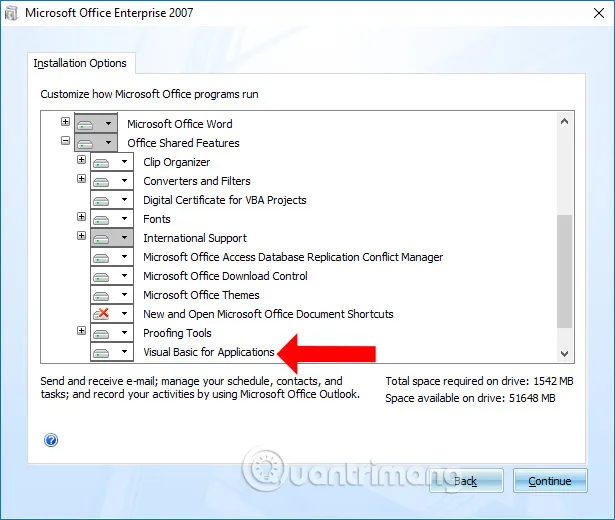Select the Proofing Tools label

coord(177,333)
